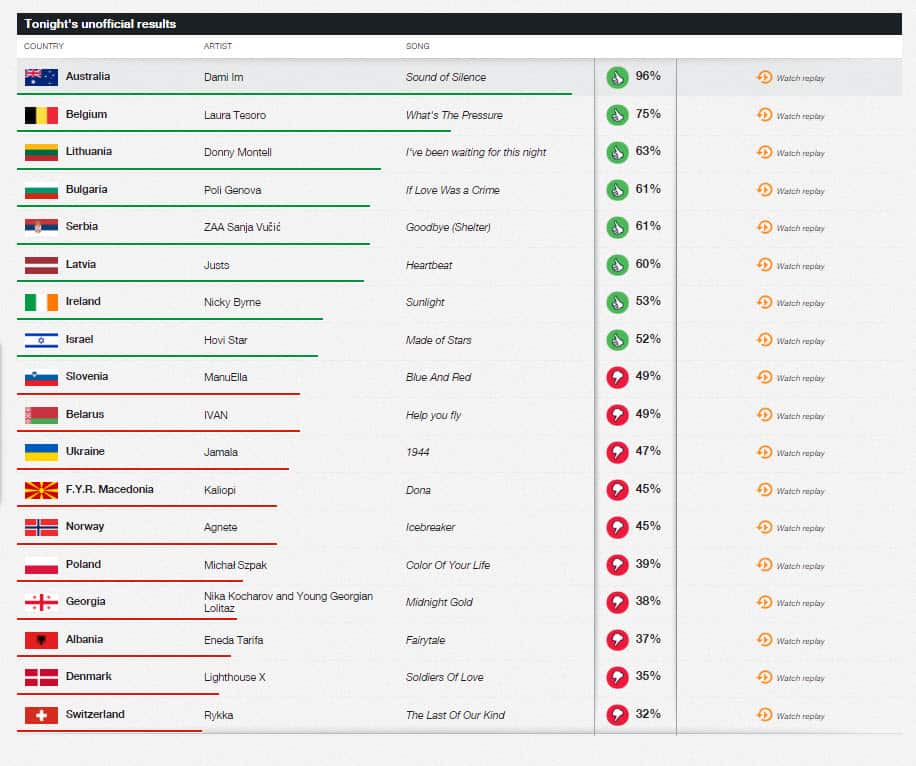The width and height of the screenshot is (916, 766).
Task: Click the Switzerland flag icon
Action: (x=41, y=715)
